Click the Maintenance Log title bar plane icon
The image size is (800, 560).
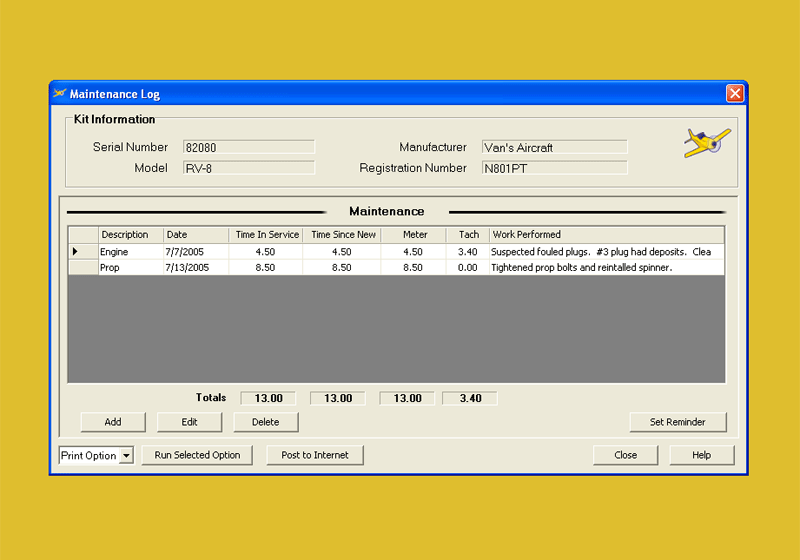pos(59,94)
